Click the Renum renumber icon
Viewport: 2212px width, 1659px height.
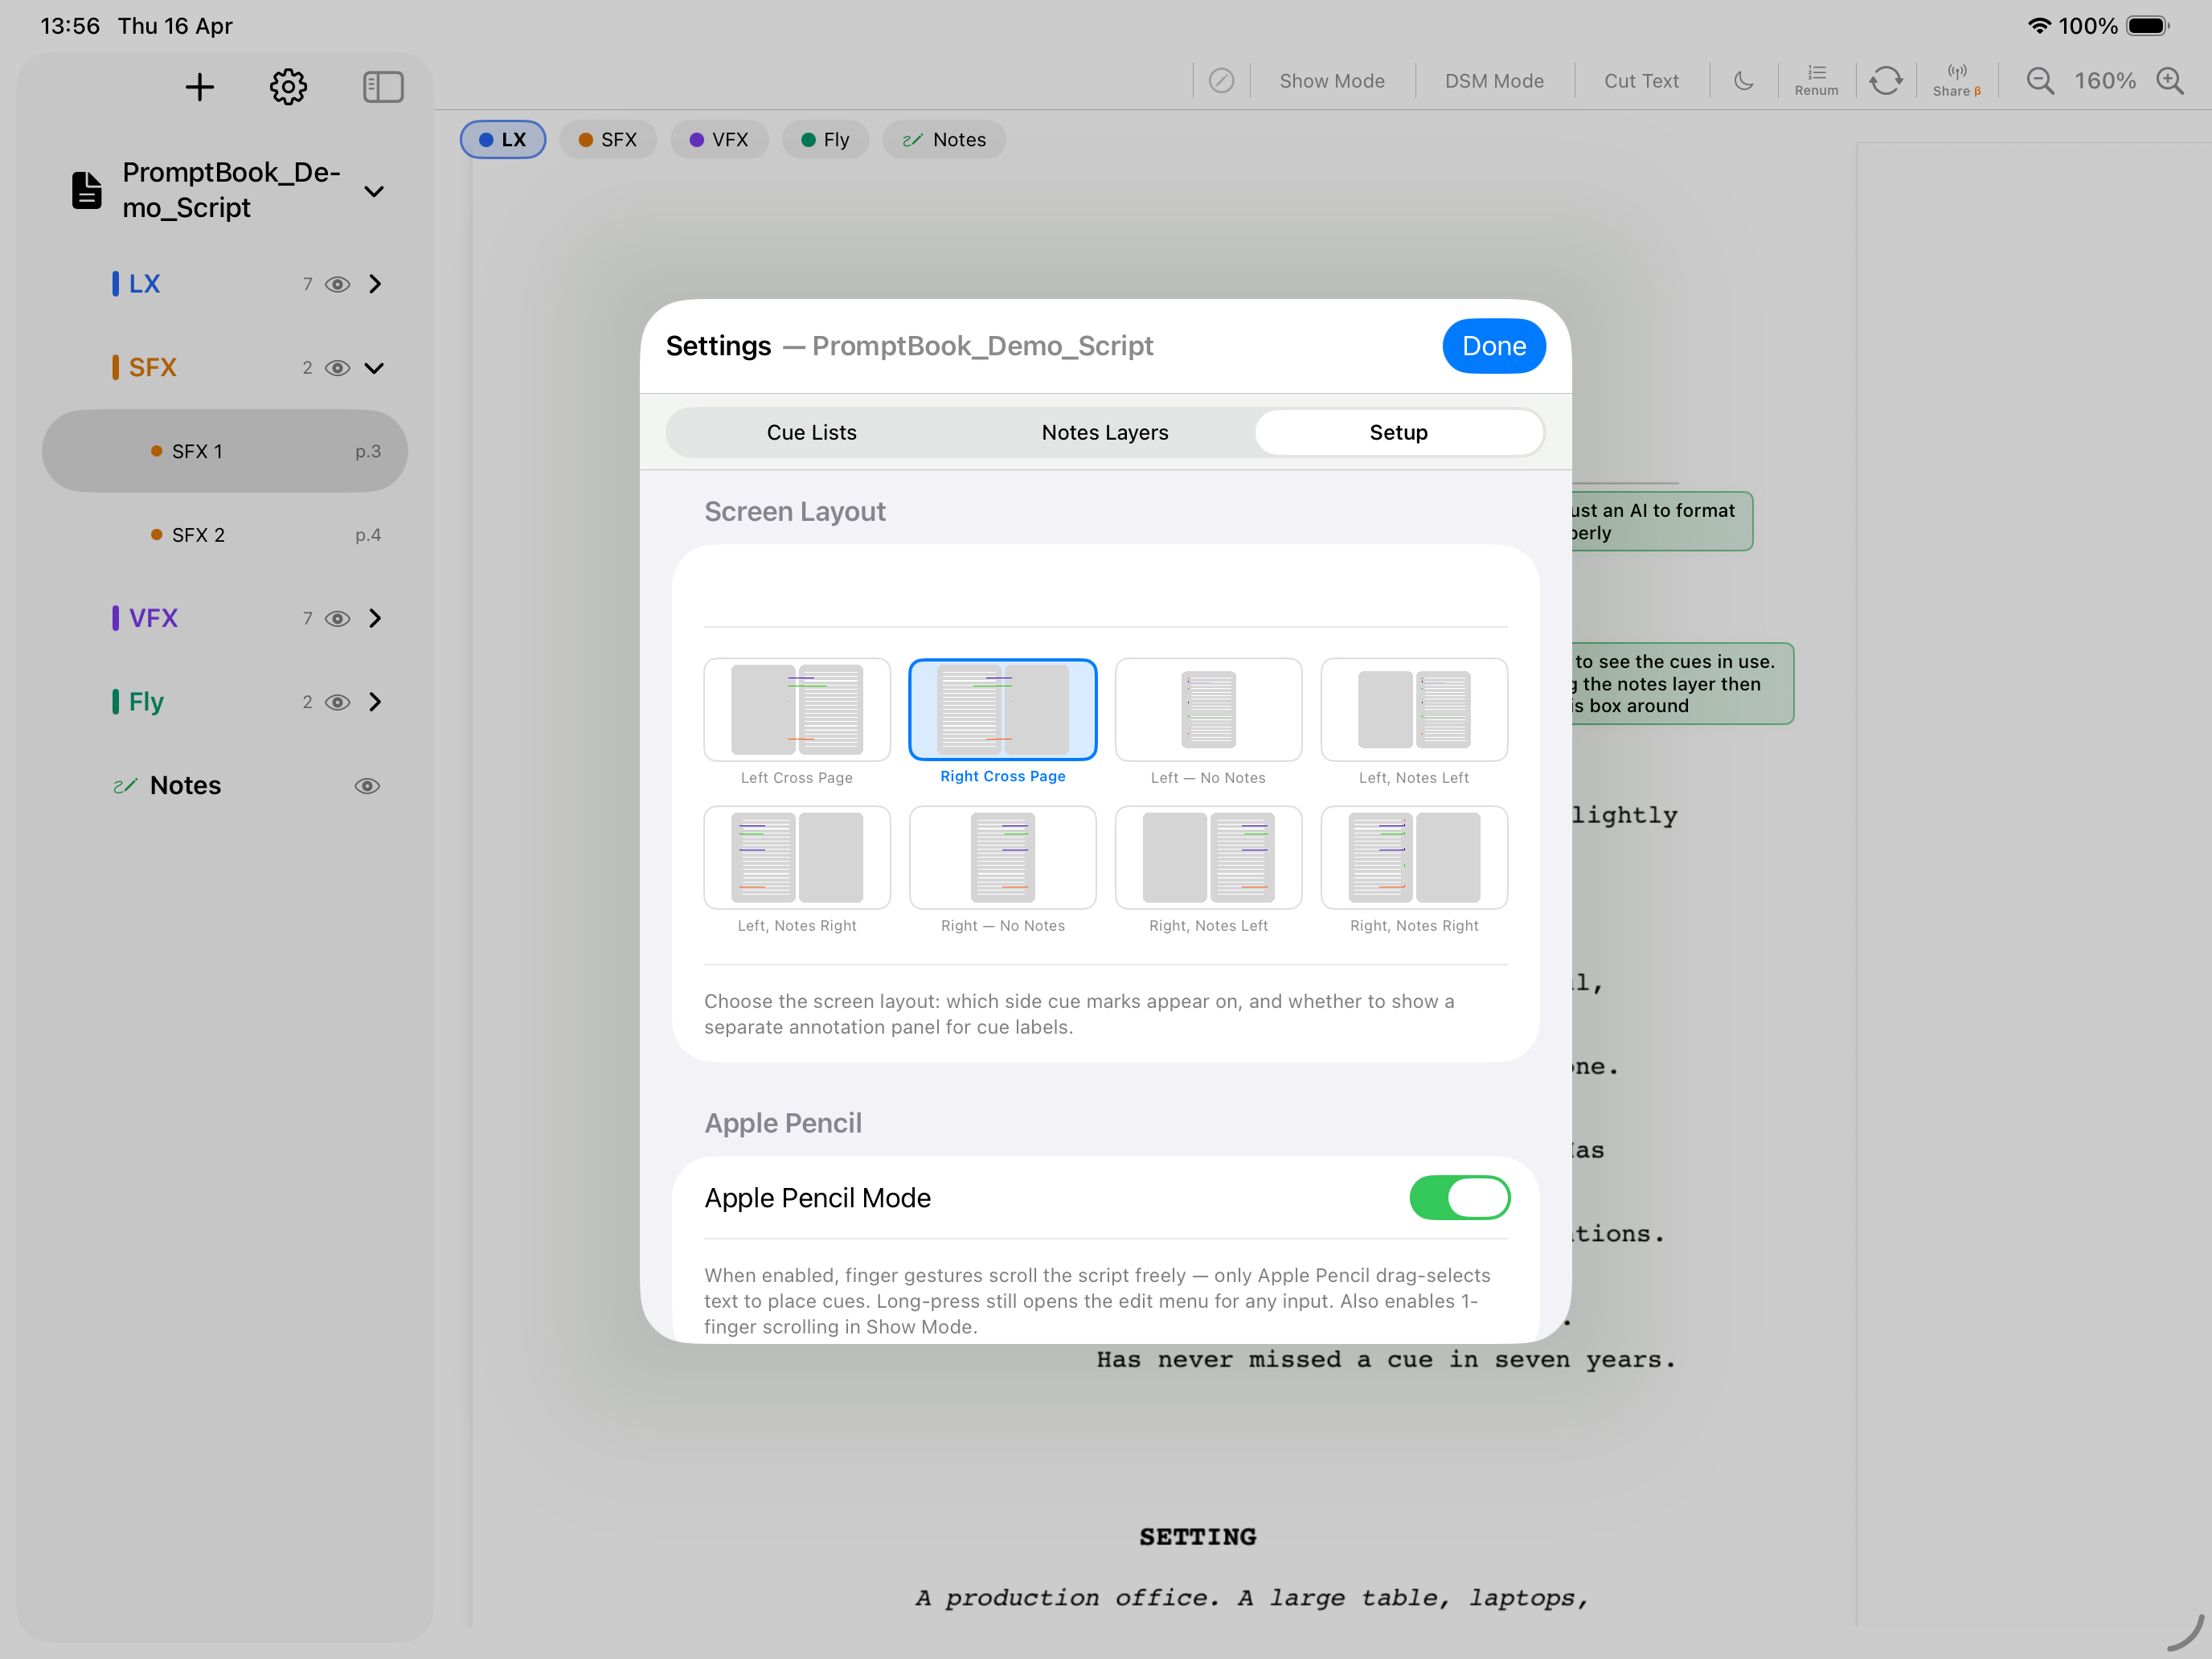tap(1816, 80)
